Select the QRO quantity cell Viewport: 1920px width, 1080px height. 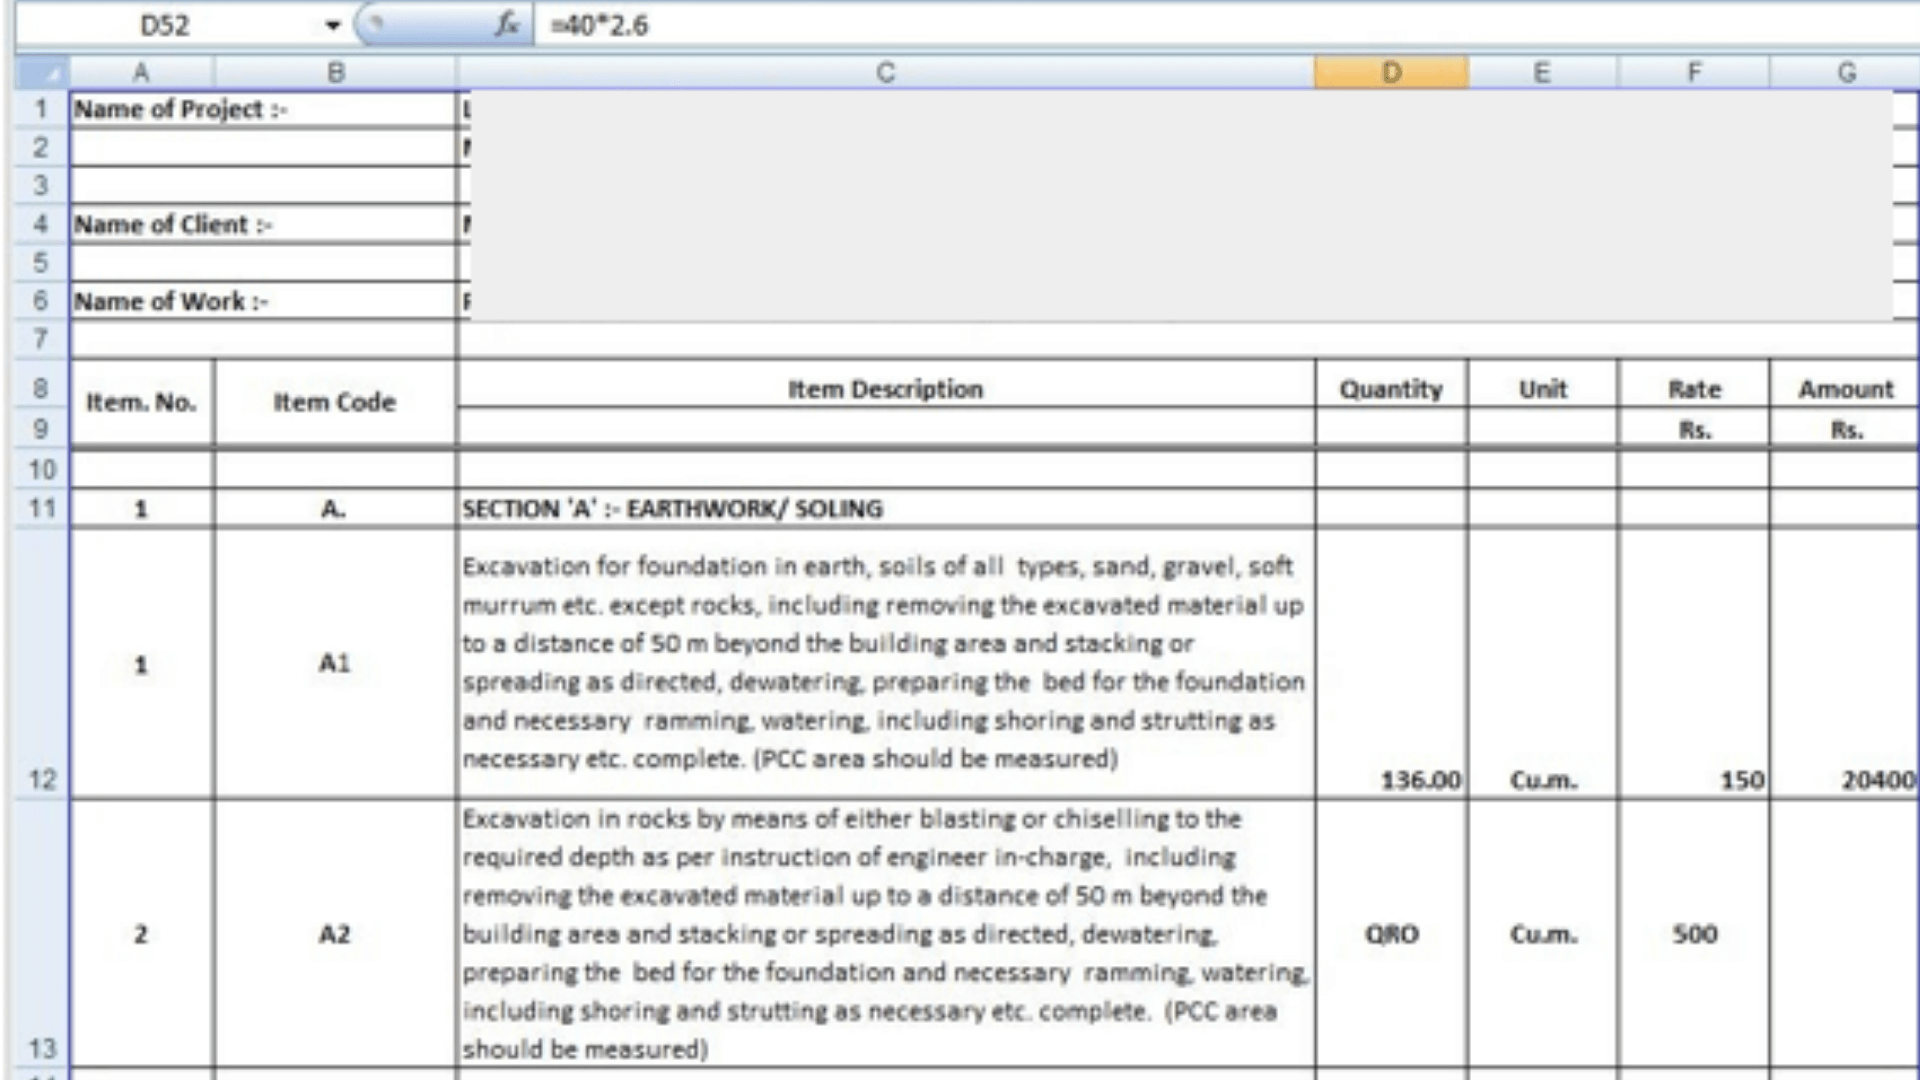(x=1391, y=934)
